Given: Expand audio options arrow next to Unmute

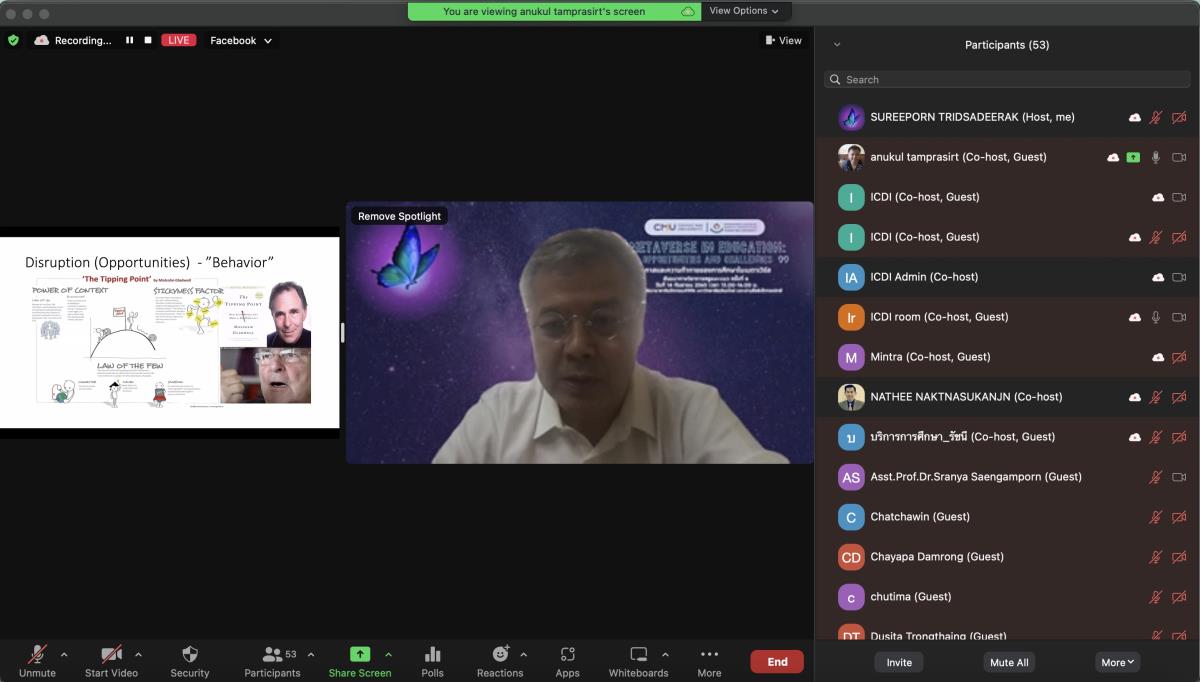Looking at the screenshot, I should point(64,655).
